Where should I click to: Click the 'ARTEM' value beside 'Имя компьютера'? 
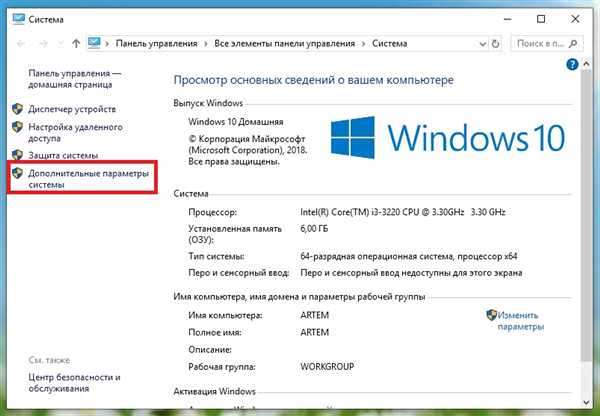coord(315,315)
